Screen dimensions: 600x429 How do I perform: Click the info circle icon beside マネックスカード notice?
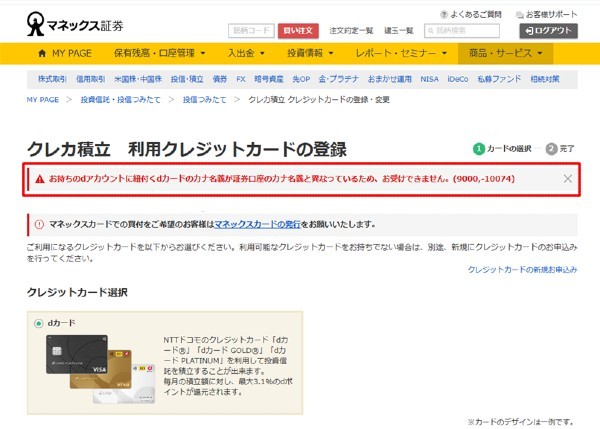(x=39, y=224)
